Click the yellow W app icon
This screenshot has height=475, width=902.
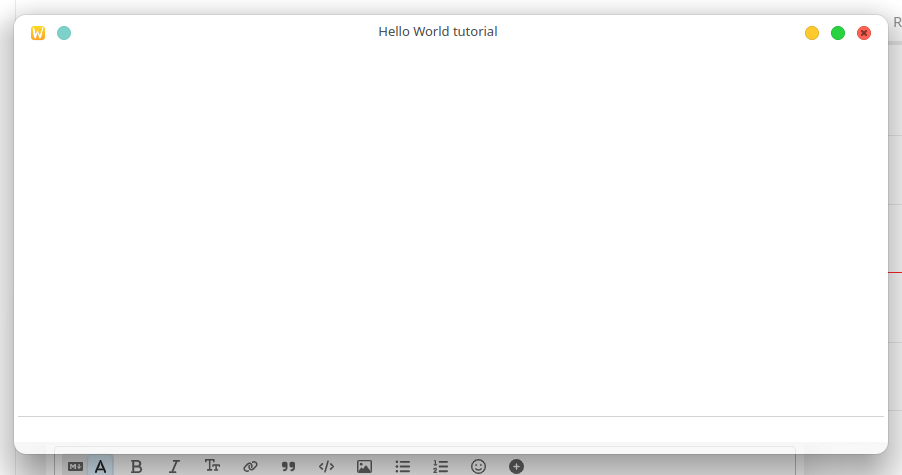point(38,33)
